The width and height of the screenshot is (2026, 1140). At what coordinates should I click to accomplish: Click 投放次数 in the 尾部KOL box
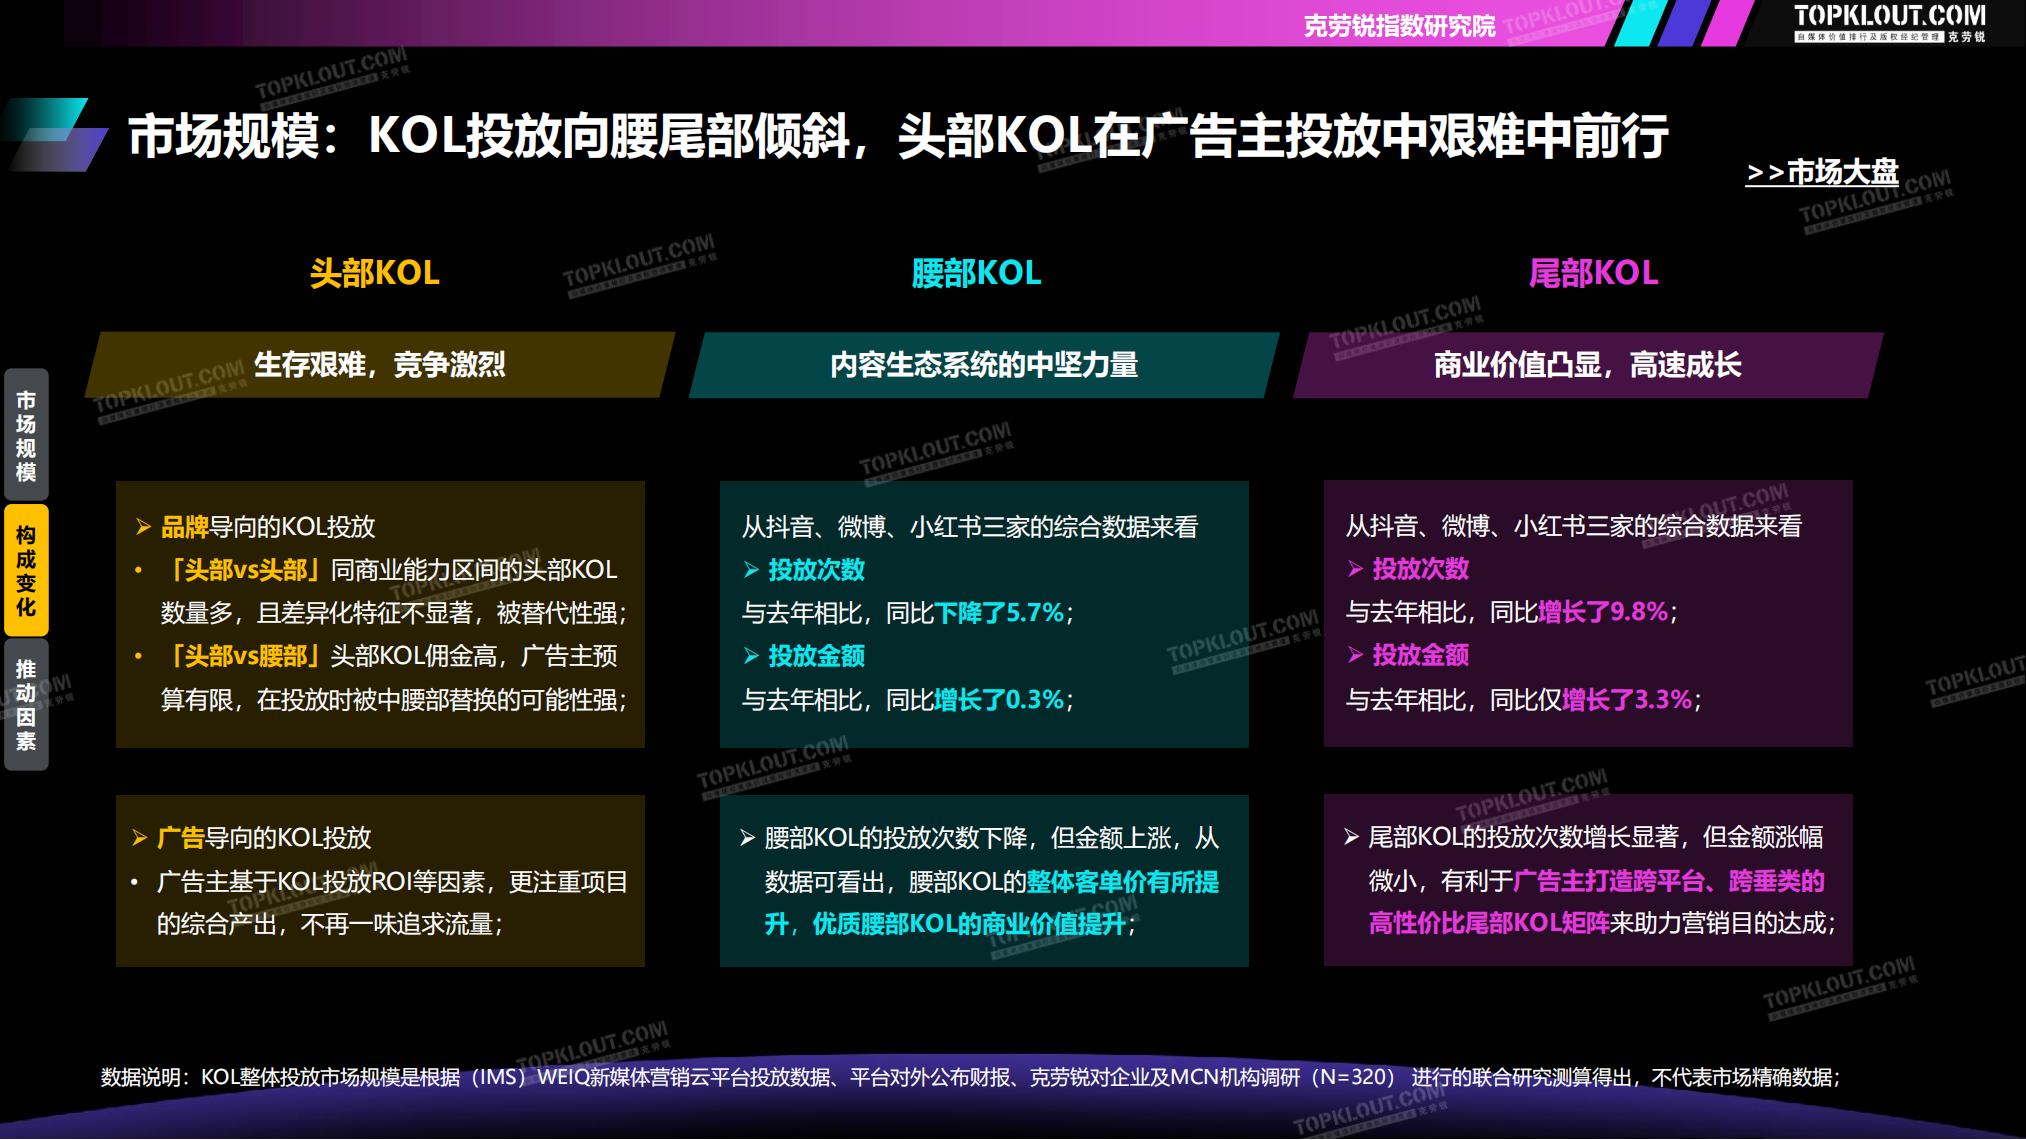1420,569
